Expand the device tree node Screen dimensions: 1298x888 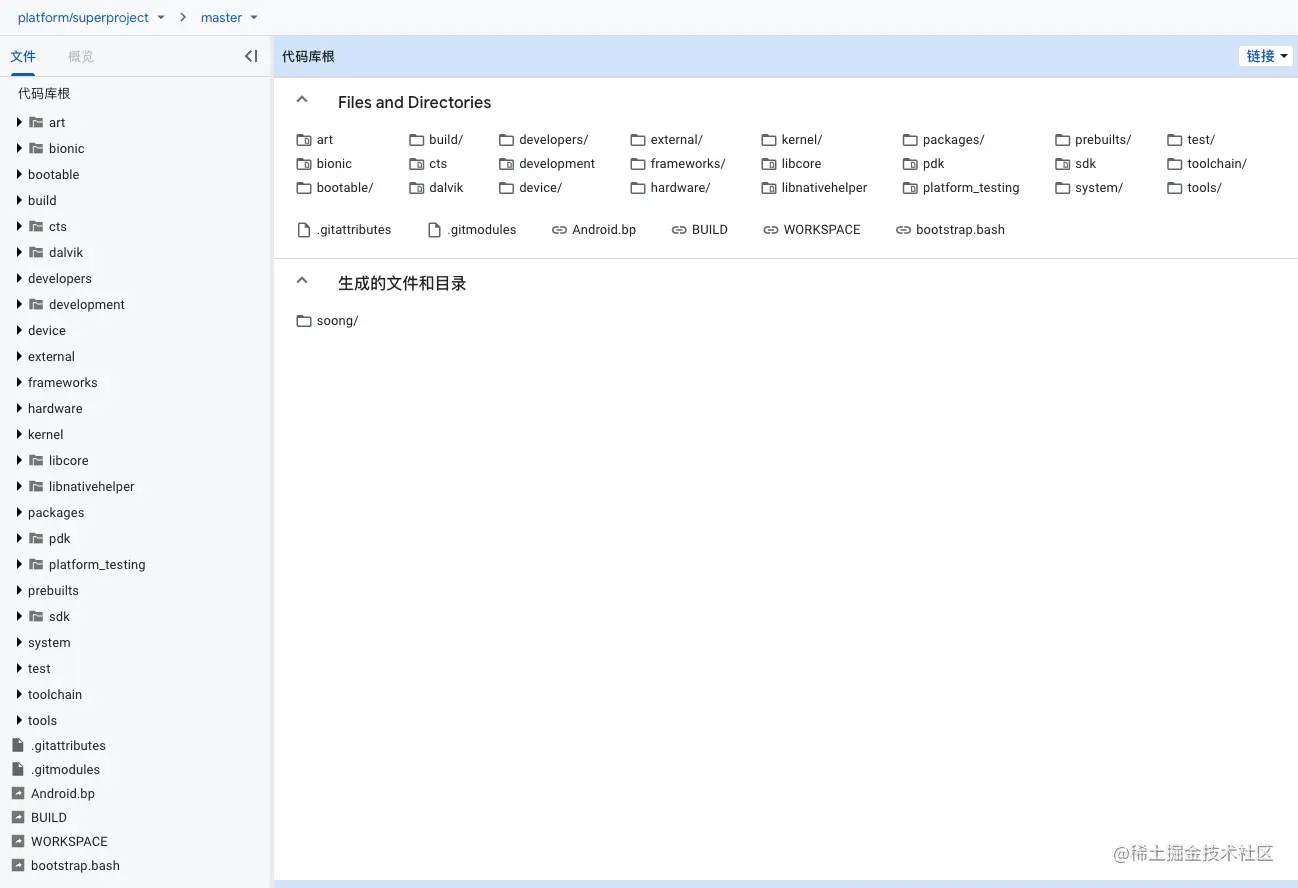pos(19,330)
